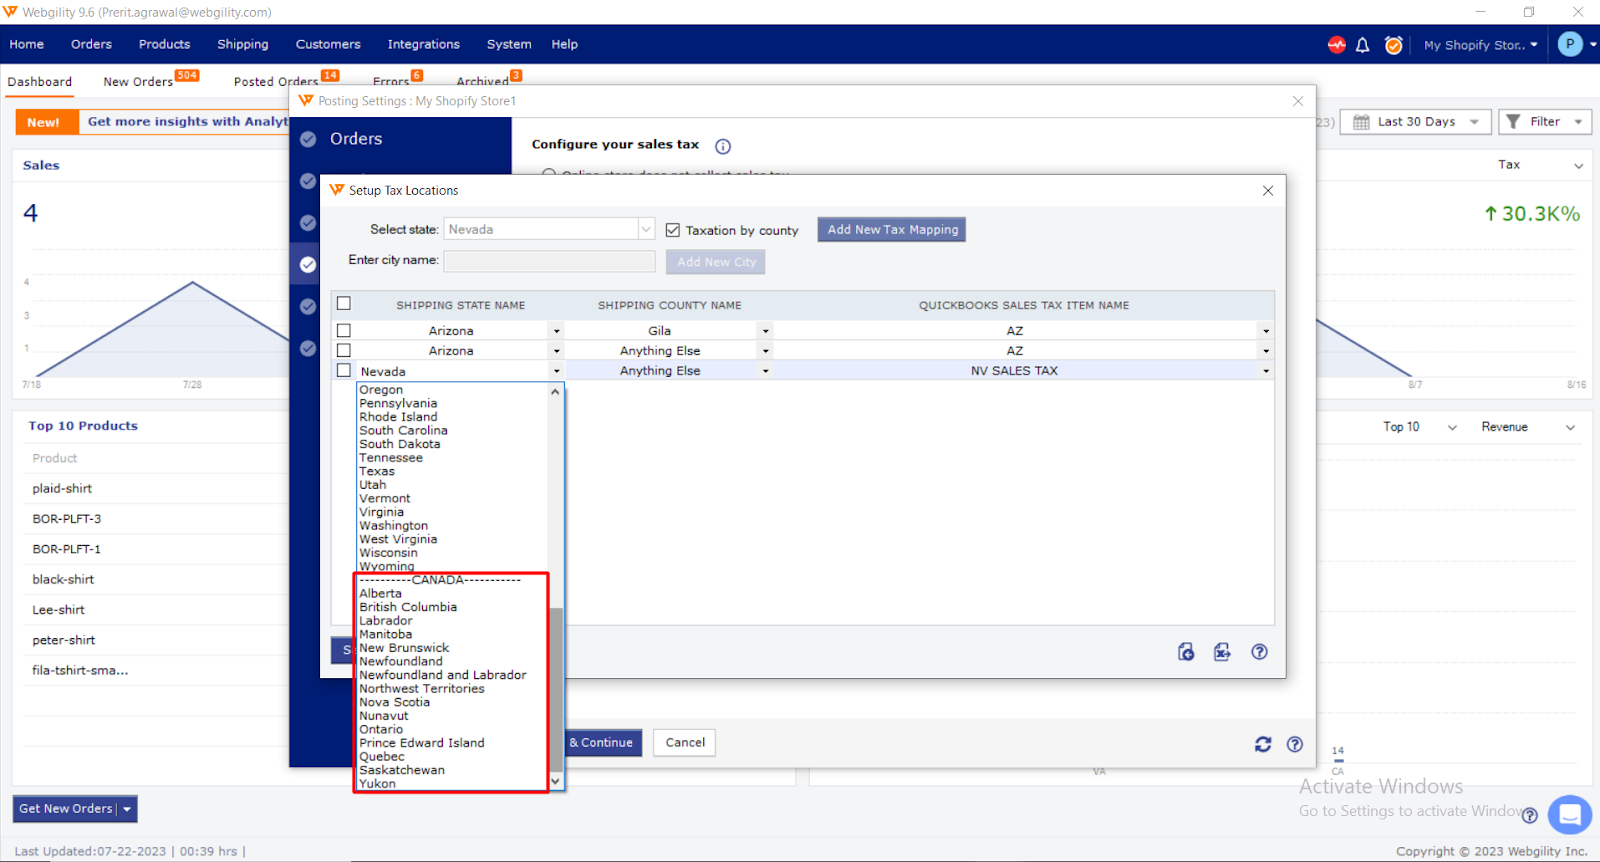Open the My Shopify Store dropdown
Viewport: 1600px width, 862px height.
(1481, 45)
